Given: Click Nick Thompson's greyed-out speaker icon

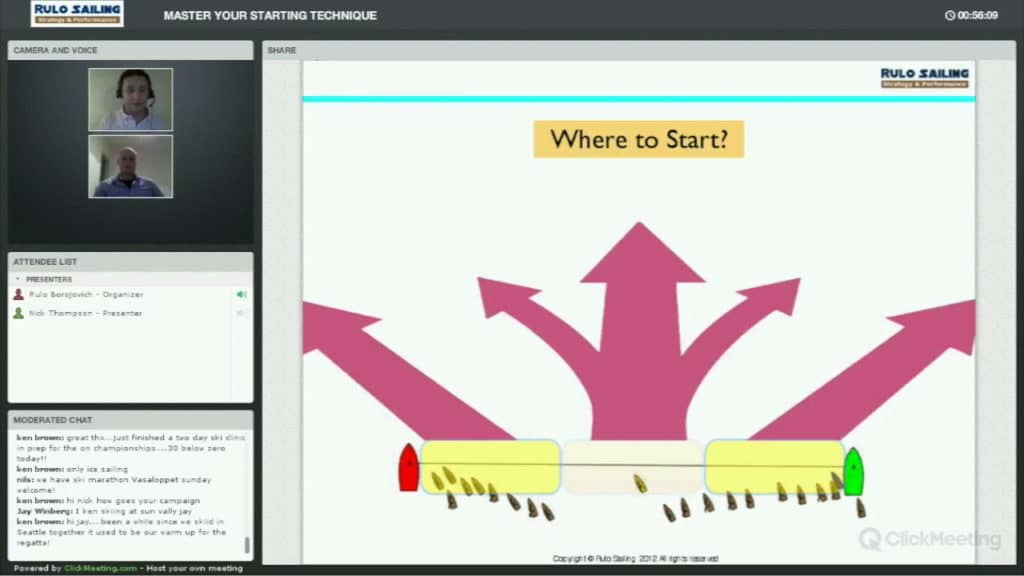Looking at the screenshot, I should point(241,313).
